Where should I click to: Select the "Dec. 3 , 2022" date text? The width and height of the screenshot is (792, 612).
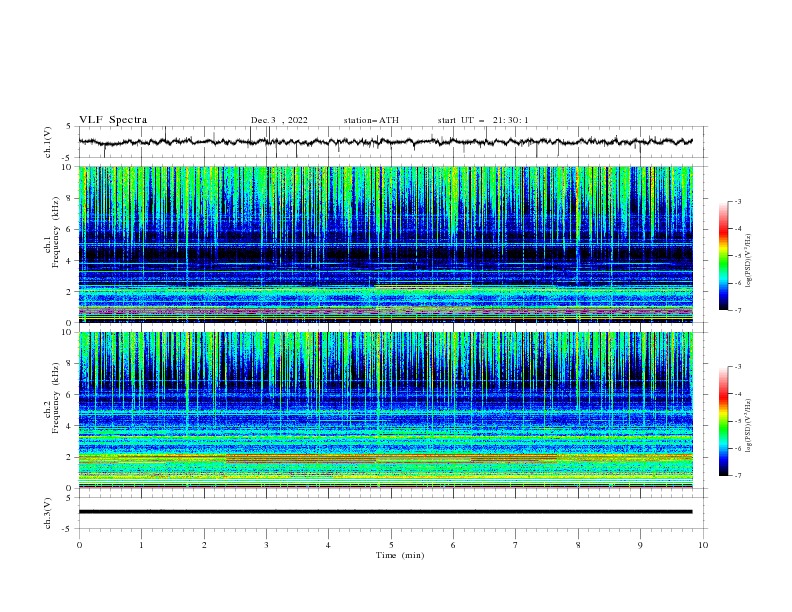click(x=279, y=120)
